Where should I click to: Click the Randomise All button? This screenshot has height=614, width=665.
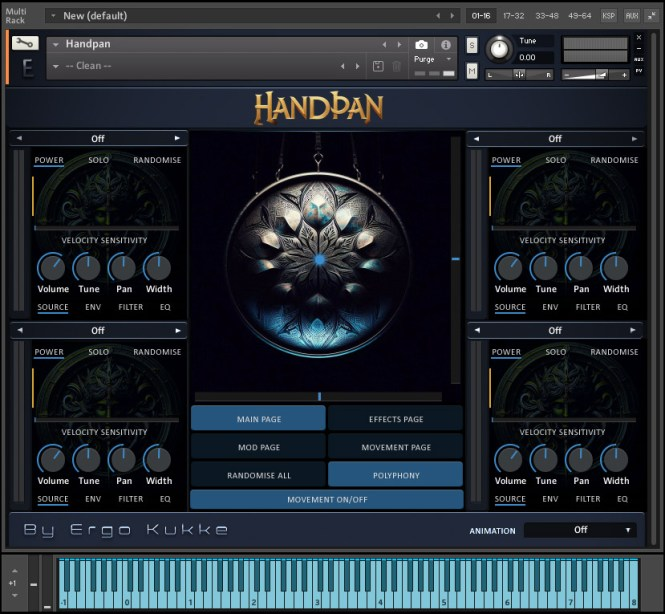pyautogui.click(x=258, y=475)
